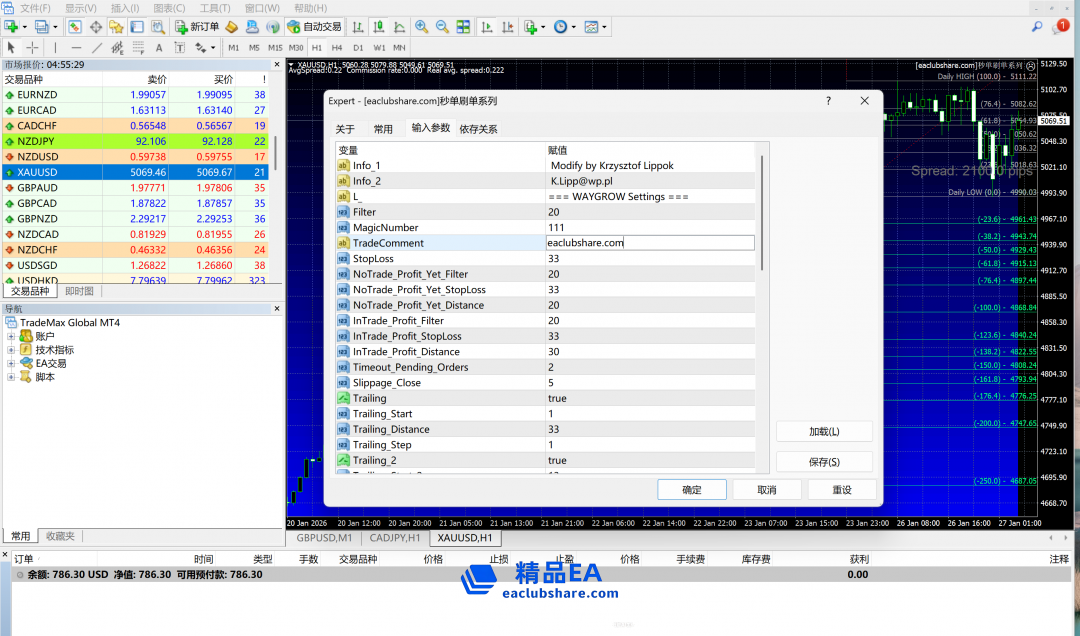Expand the 技术指标 node in Navigator
1080x636 pixels.
[12, 350]
